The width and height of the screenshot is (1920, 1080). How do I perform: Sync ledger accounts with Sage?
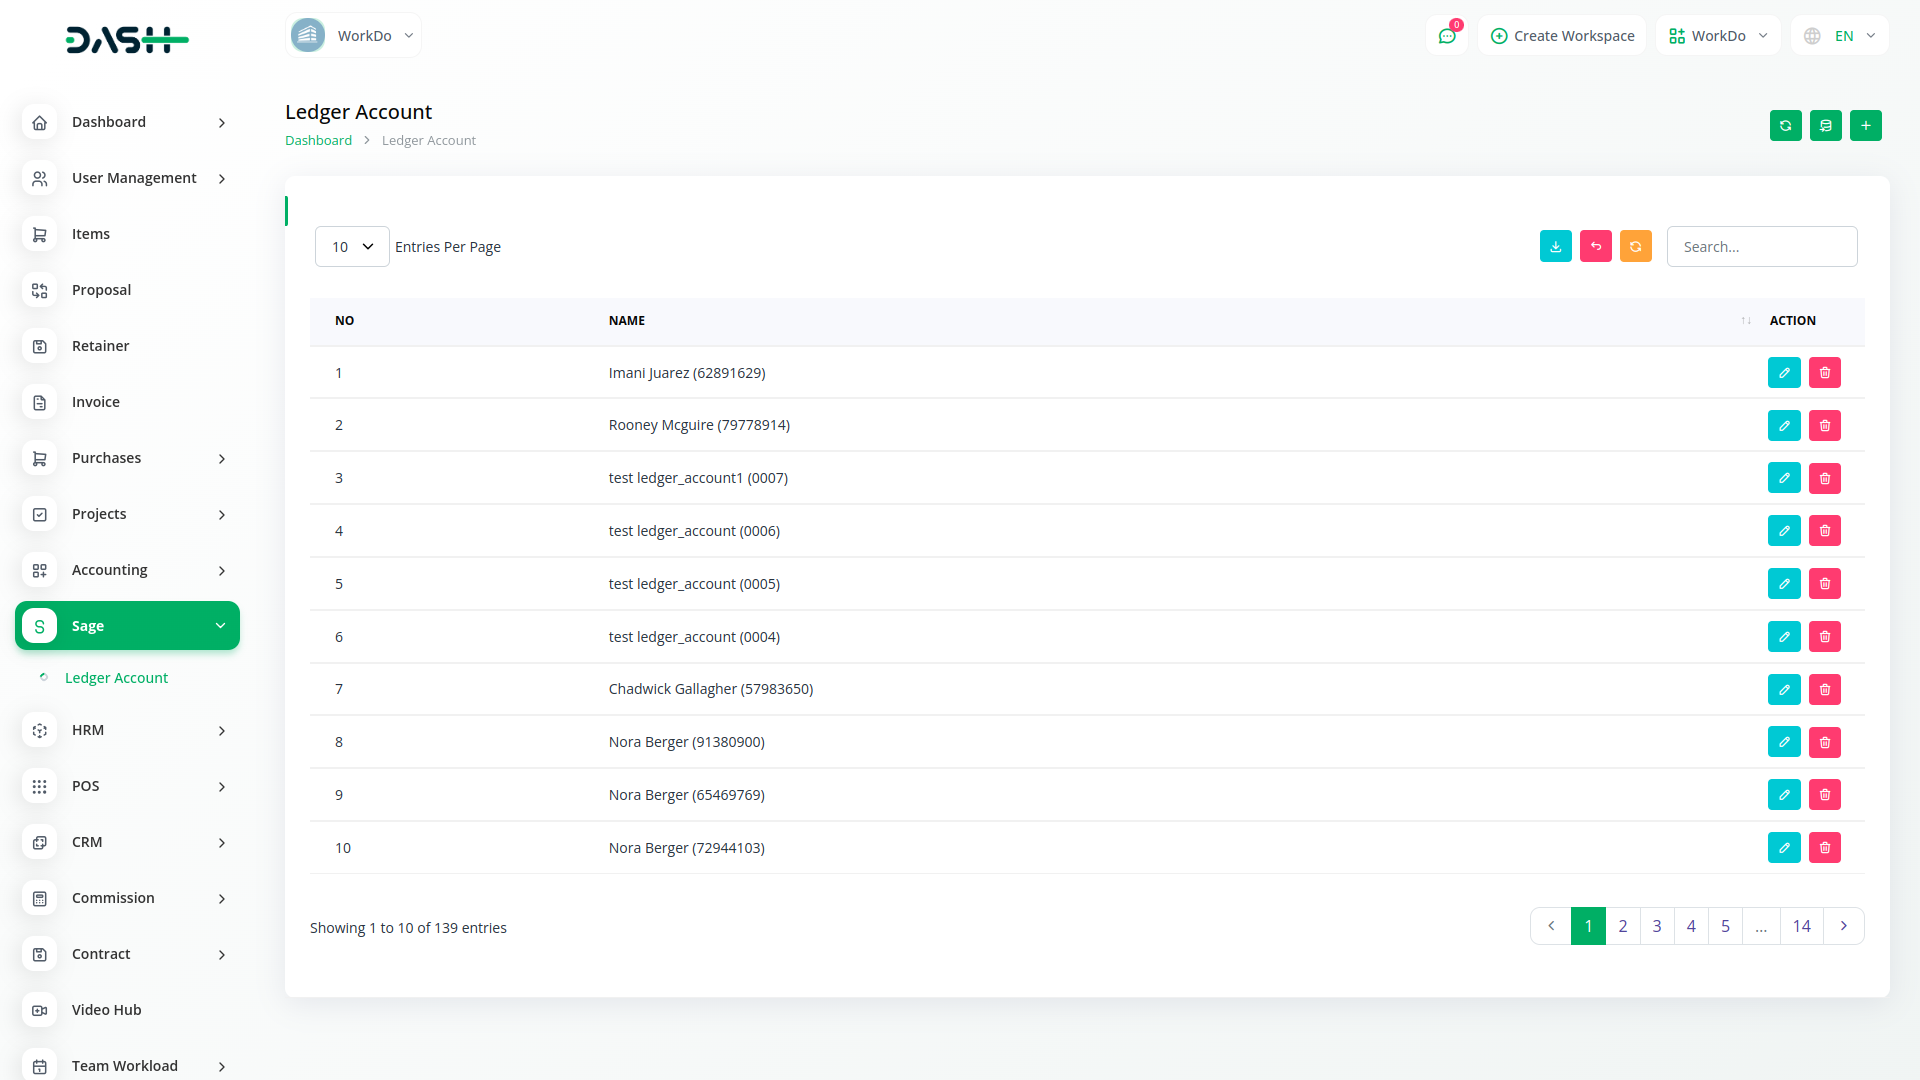[x=1786, y=125]
